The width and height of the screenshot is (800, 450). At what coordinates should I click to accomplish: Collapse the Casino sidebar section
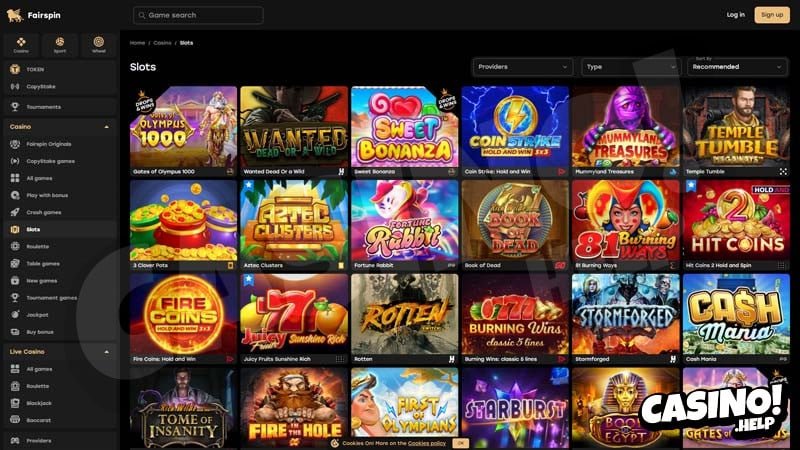click(107, 127)
